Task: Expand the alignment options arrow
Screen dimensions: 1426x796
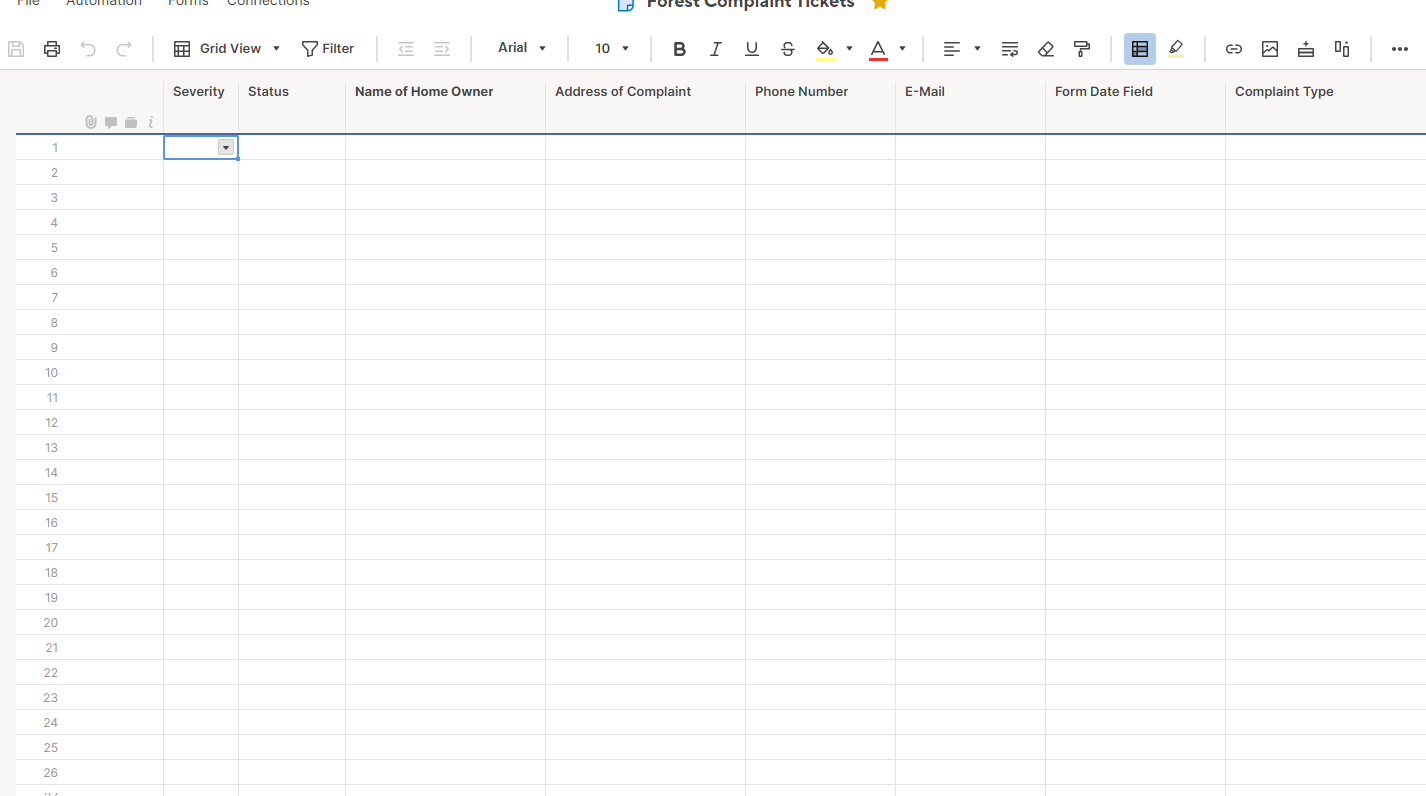Action: click(x=977, y=49)
